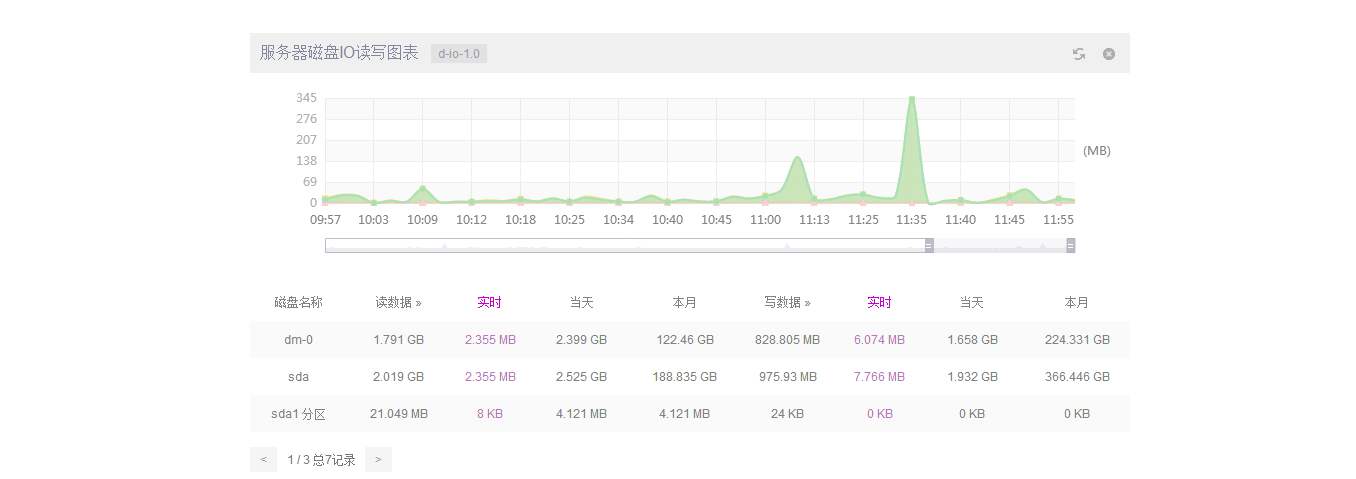
Task: Select 实时 under the 读数据 section
Action: tap(489, 302)
